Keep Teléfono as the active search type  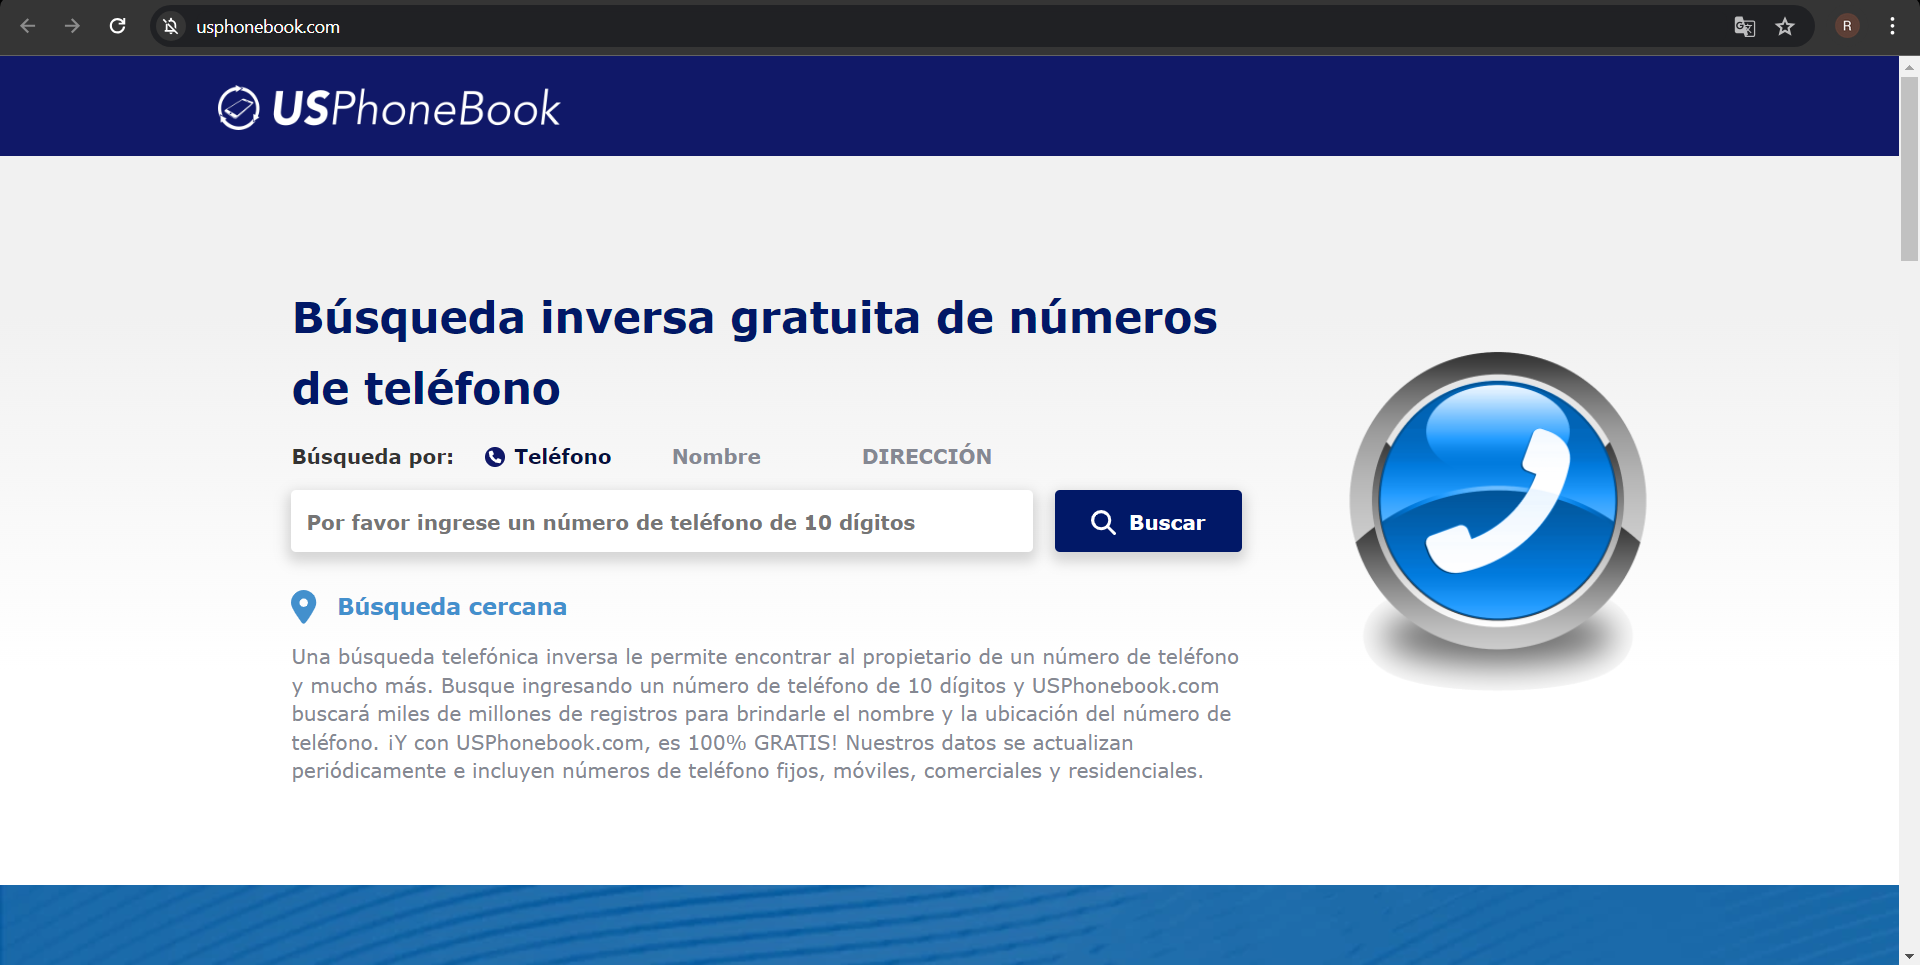click(561, 456)
